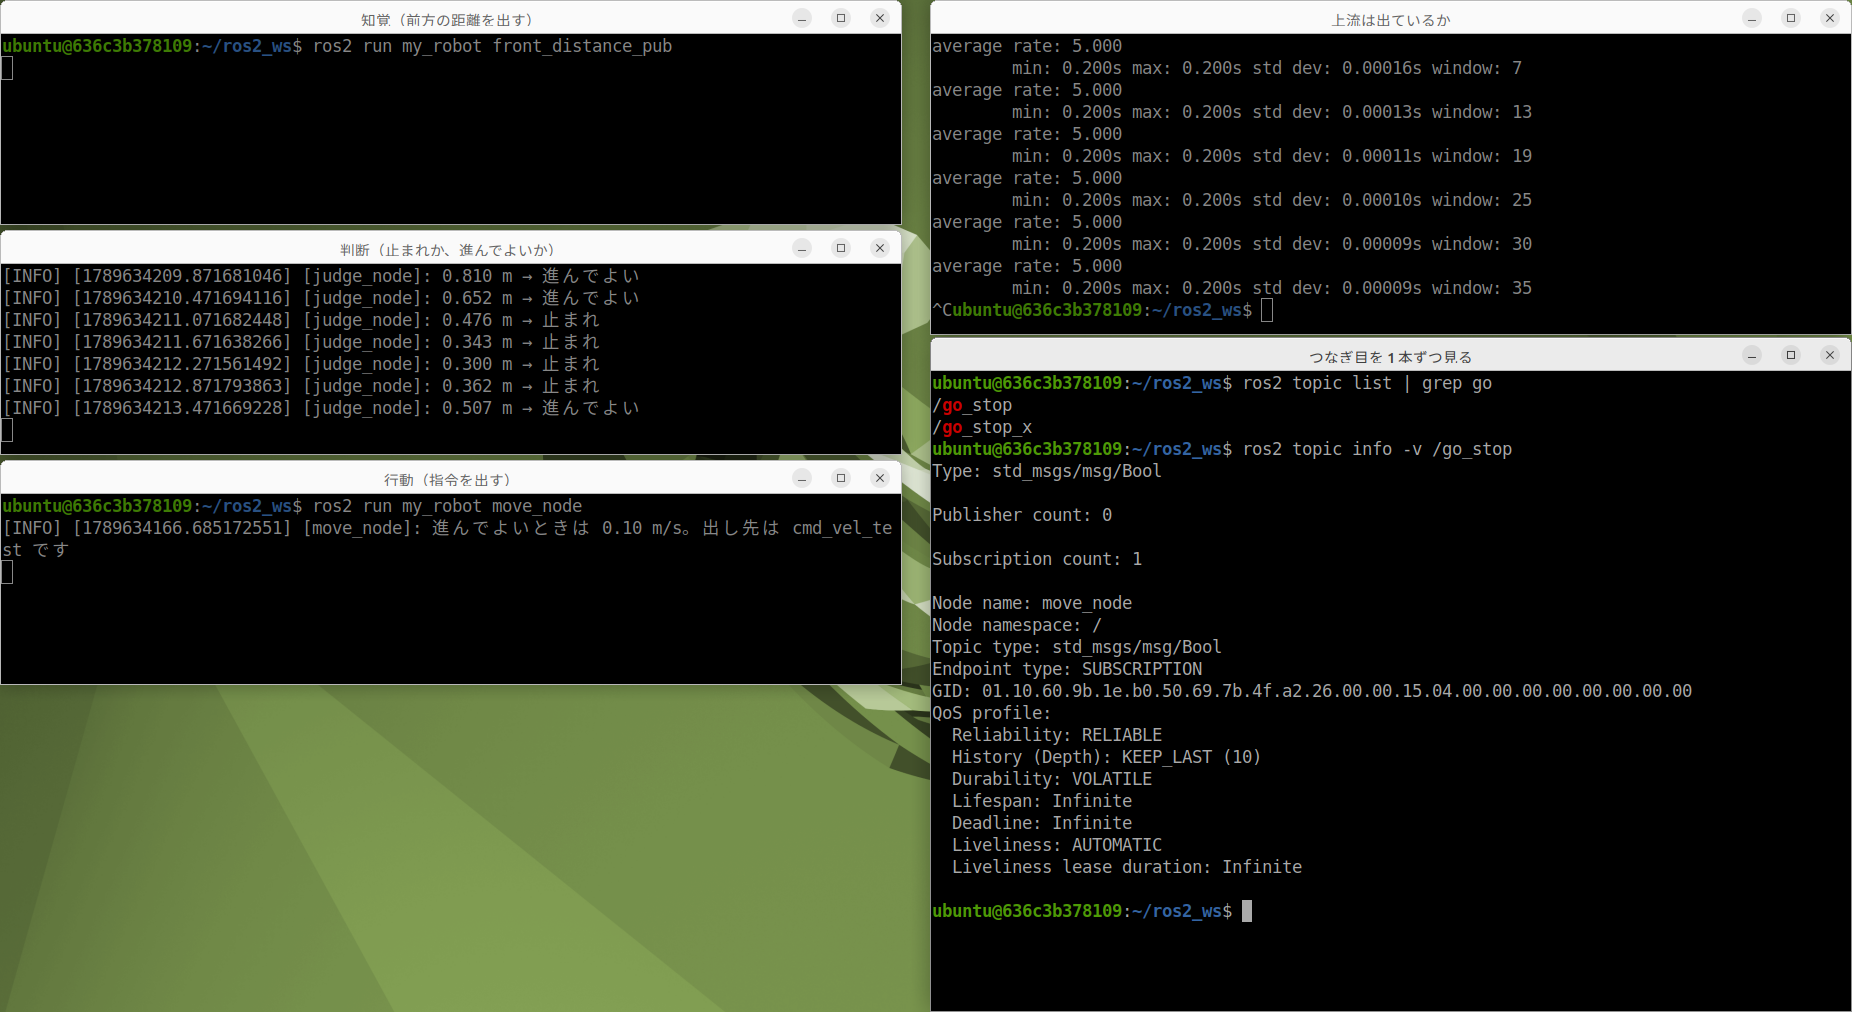Image resolution: width=1852 pixels, height=1012 pixels.
Task: Minimize the 上流は出ているか window
Action: click(x=1752, y=18)
